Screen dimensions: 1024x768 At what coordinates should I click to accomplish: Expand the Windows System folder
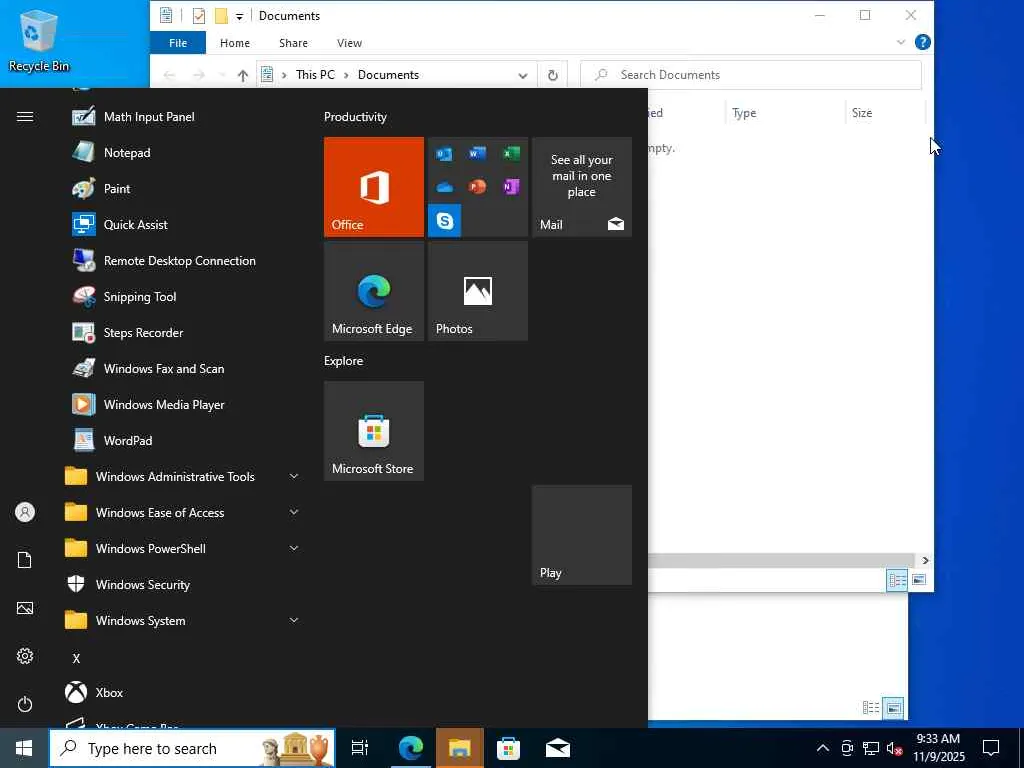(x=181, y=620)
